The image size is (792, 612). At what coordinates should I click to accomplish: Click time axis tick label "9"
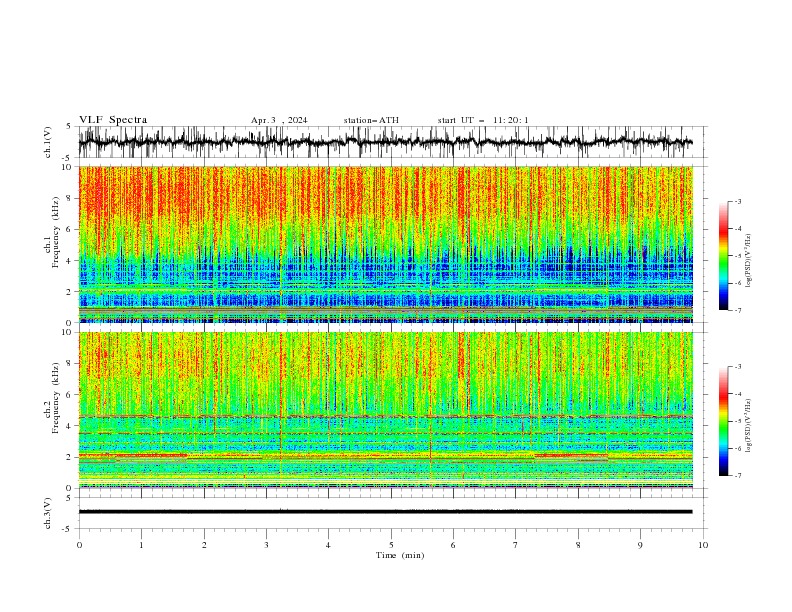pyautogui.click(x=640, y=545)
